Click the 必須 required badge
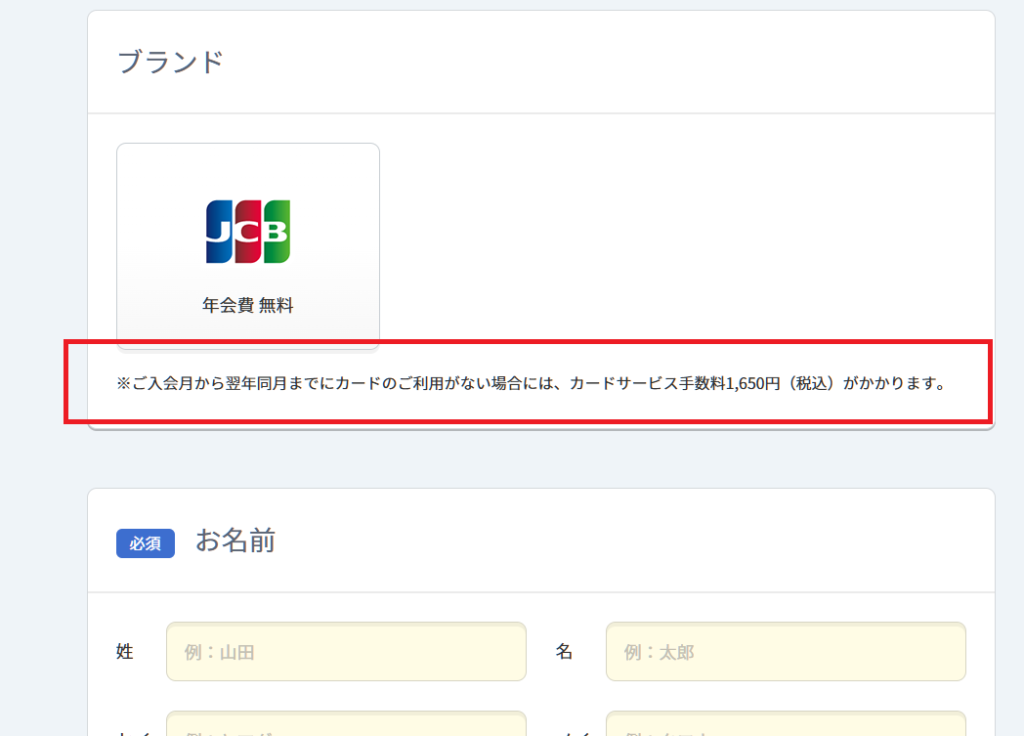Viewport: 1024px width, 736px height. [145, 543]
